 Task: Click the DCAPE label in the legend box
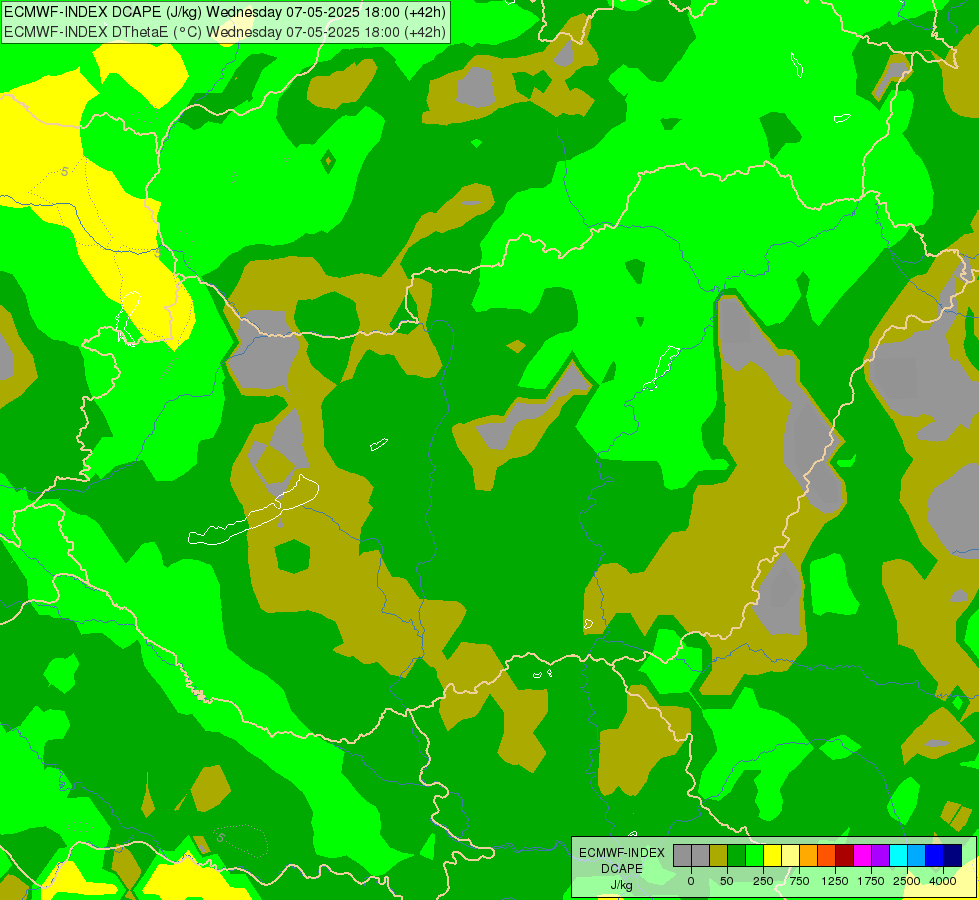click(x=622, y=869)
